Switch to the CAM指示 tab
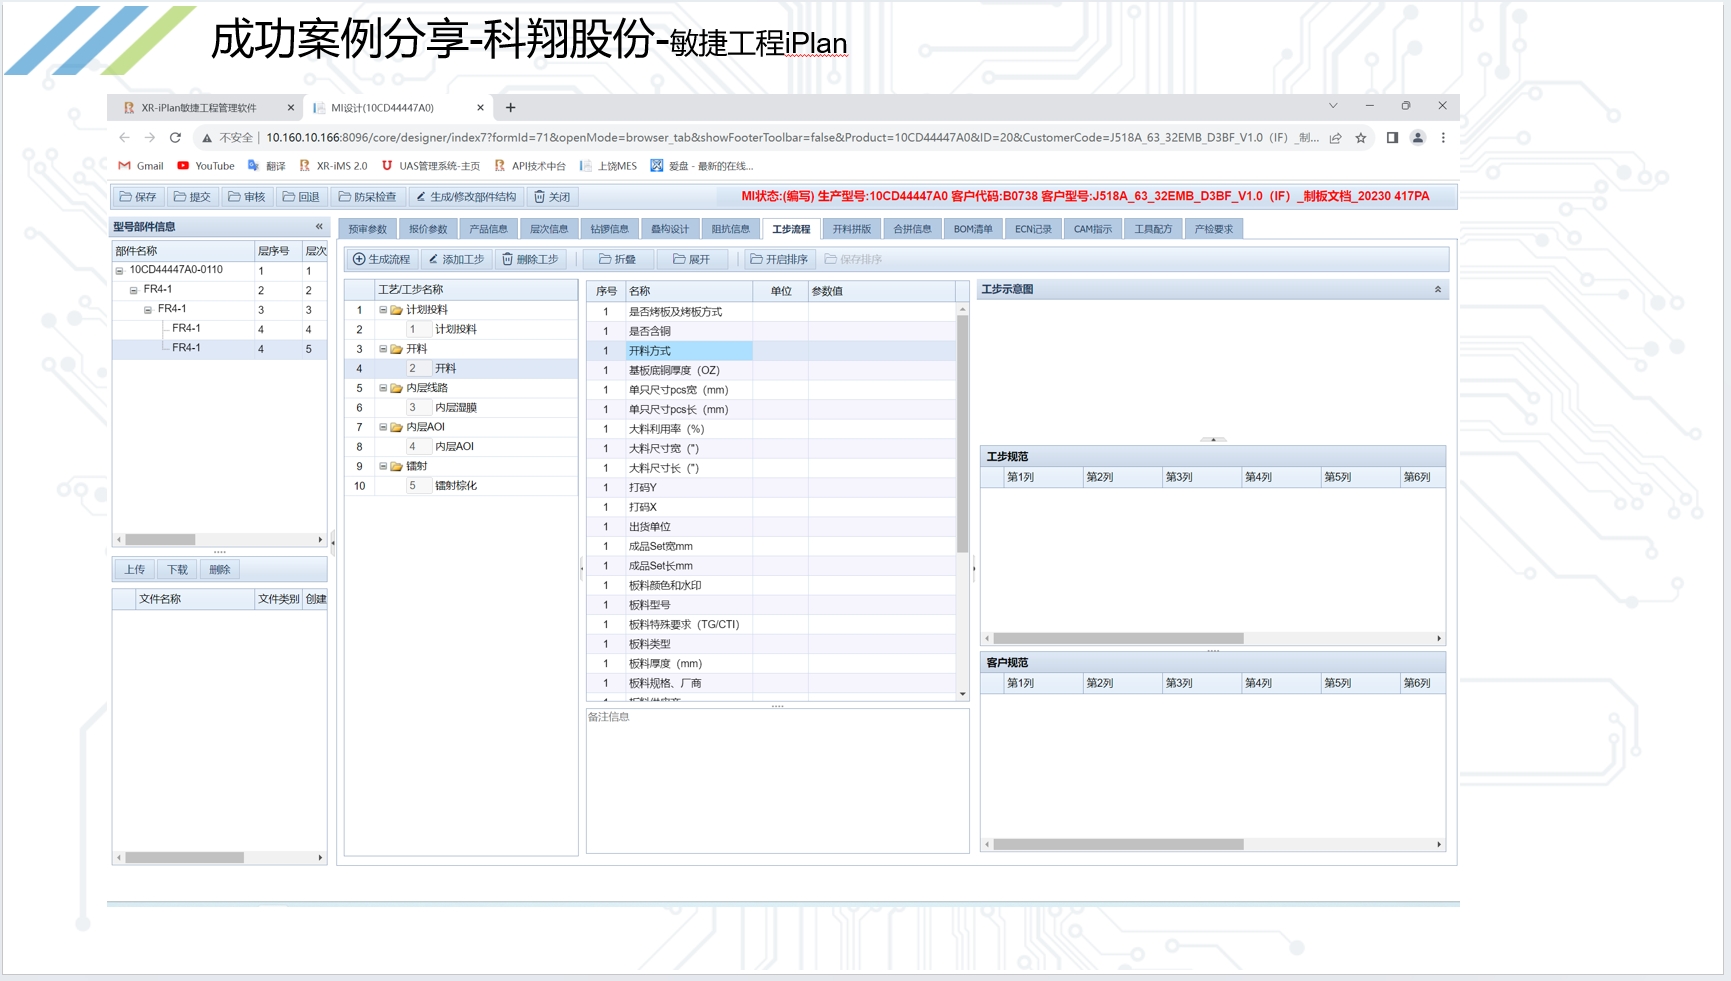1731x981 pixels. click(1093, 229)
